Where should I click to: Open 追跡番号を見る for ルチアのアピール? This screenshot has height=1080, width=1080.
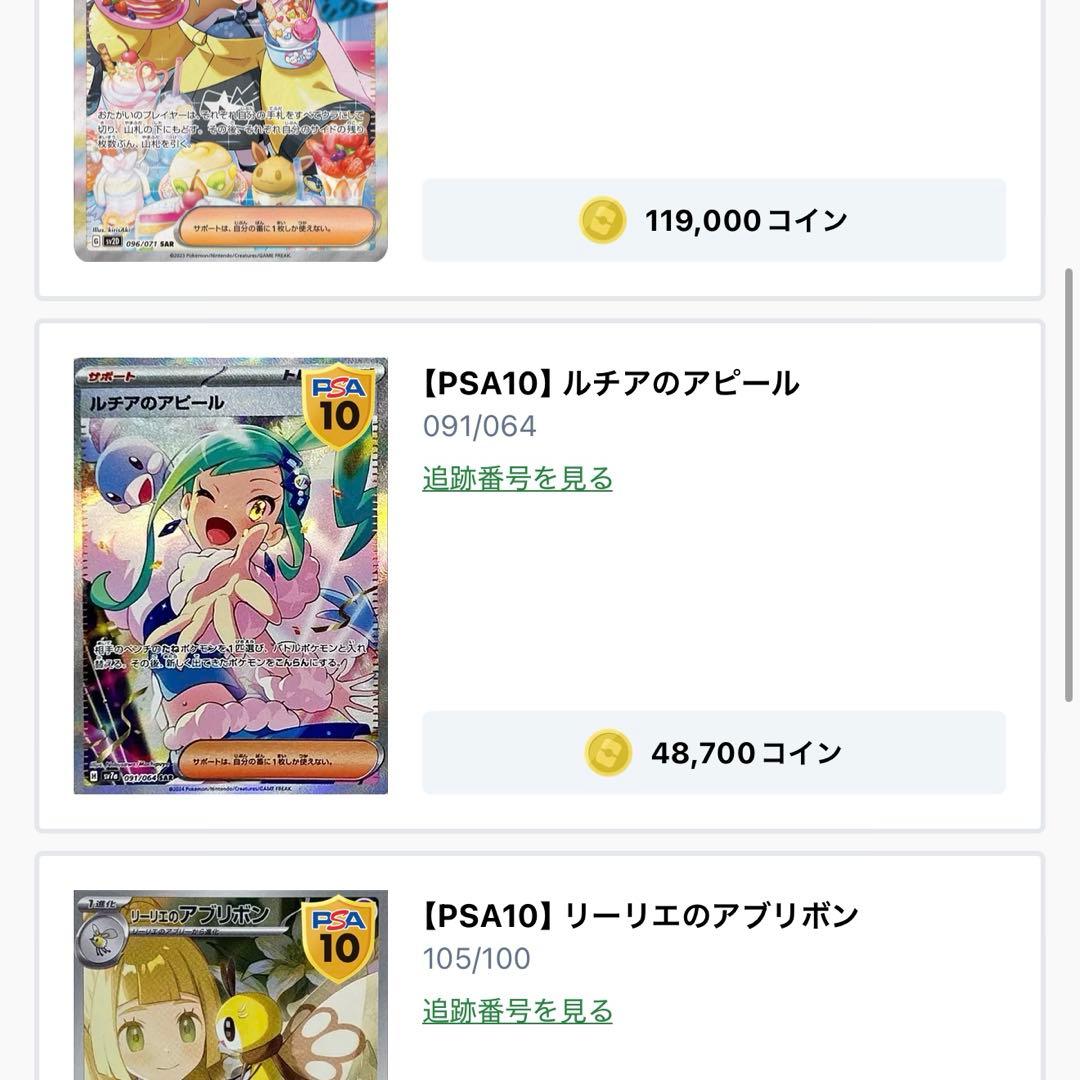coord(517,478)
